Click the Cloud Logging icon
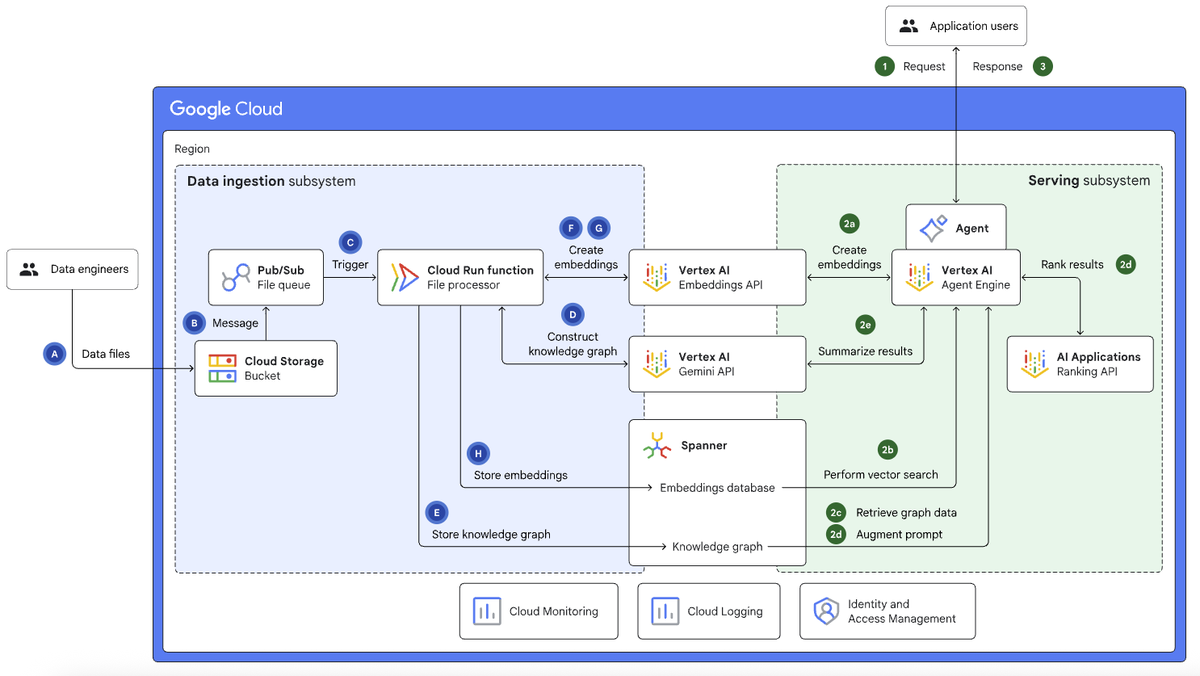 coord(665,611)
